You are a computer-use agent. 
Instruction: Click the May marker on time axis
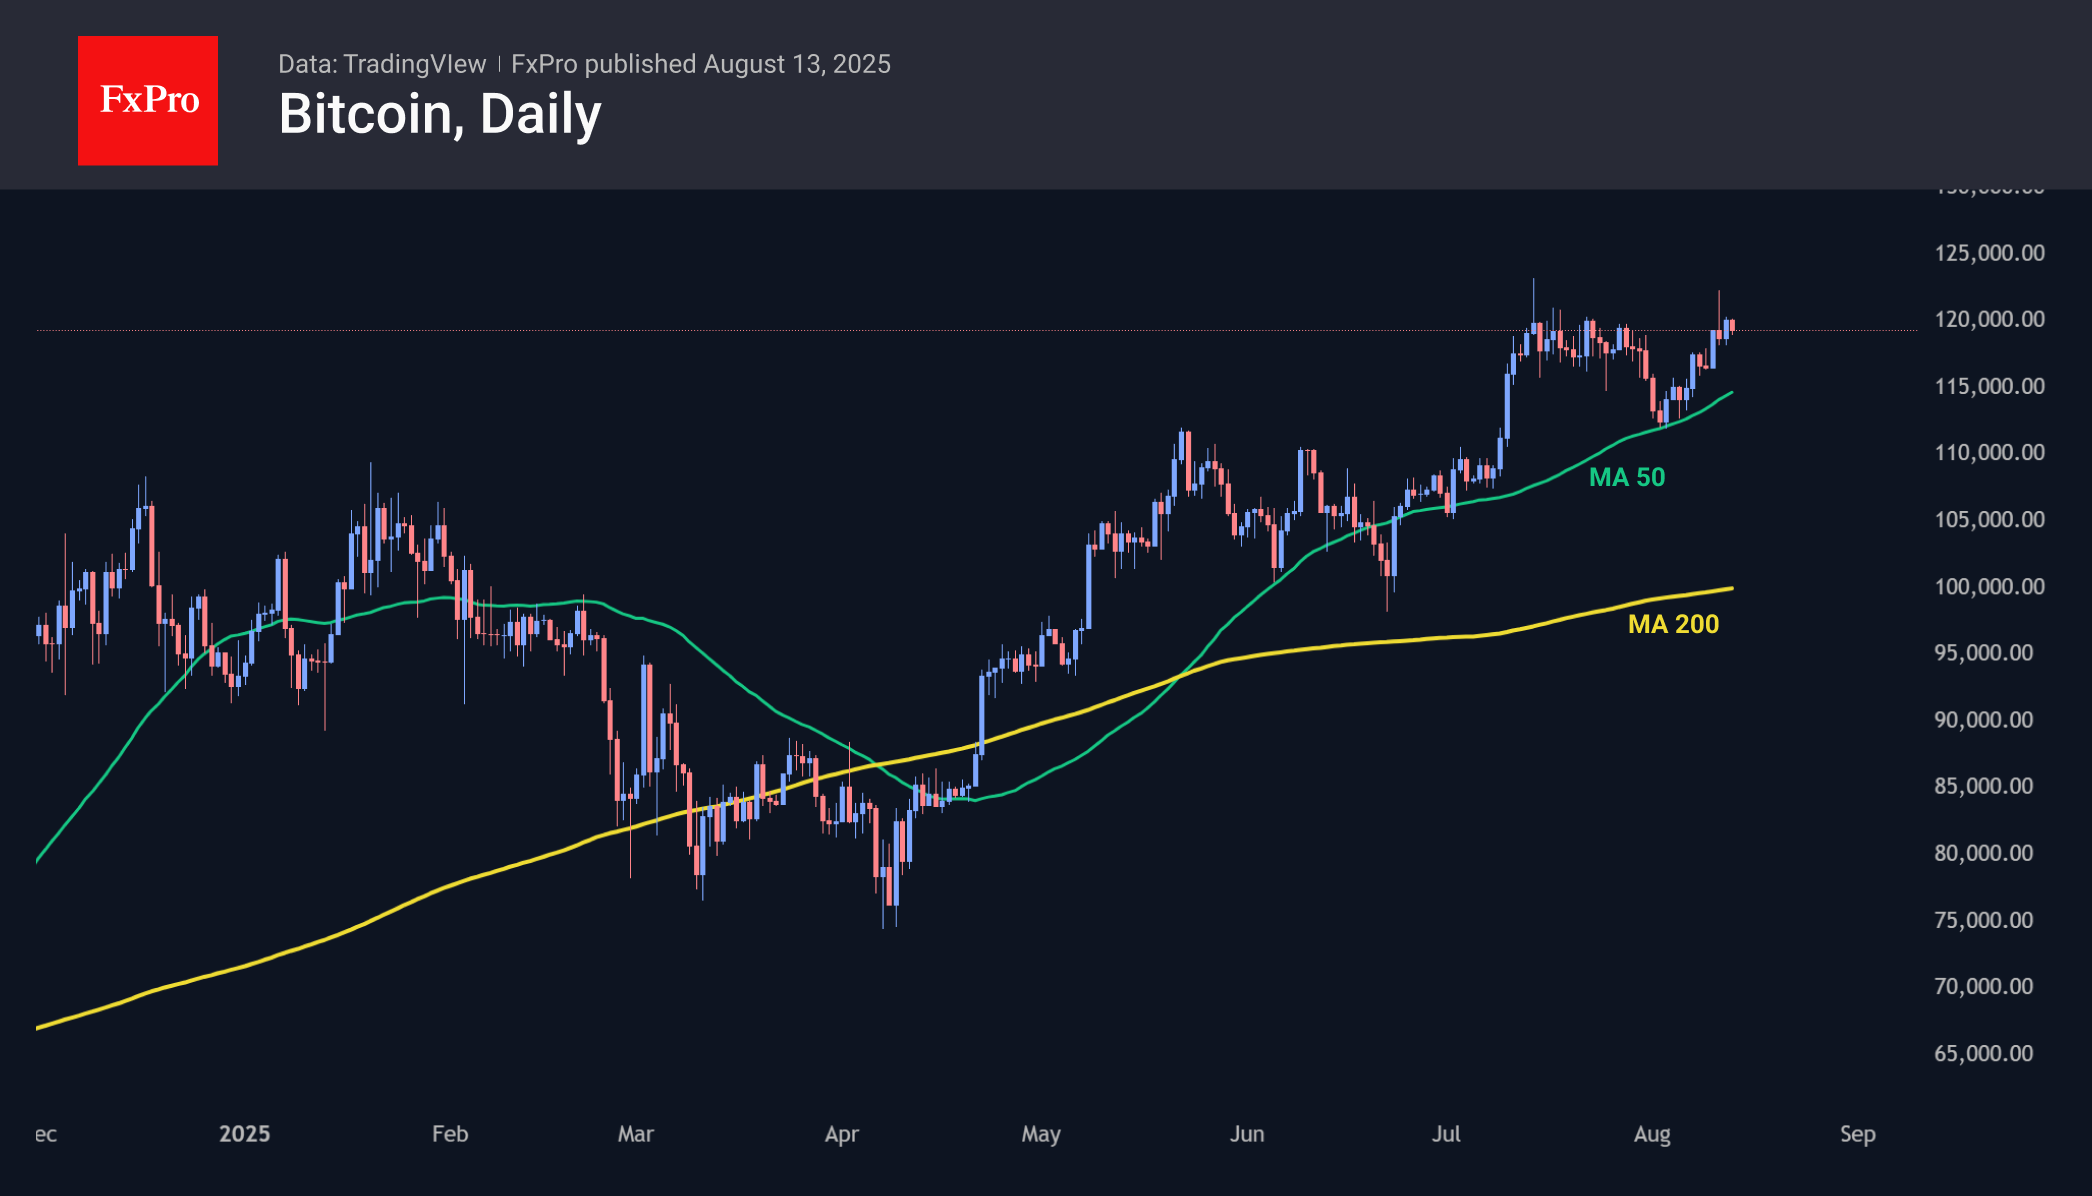pyautogui.click(x=1041, y=1134)
